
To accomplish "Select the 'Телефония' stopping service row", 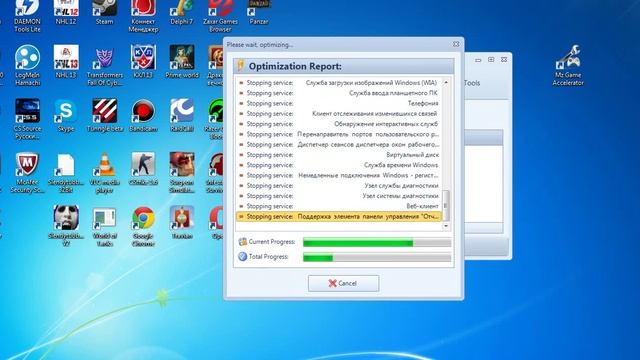I will [x=339, y=103].
